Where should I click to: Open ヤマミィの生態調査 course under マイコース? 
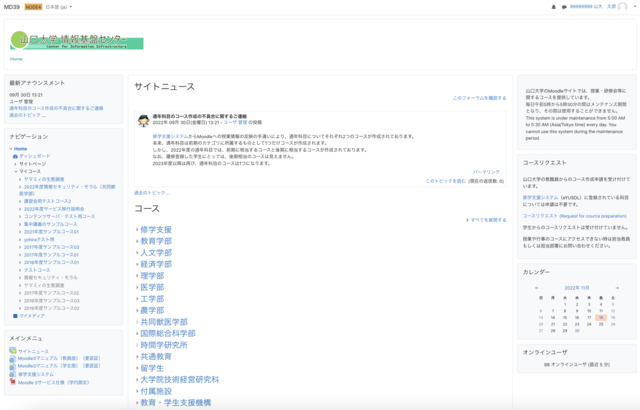(x=44, y=179)
